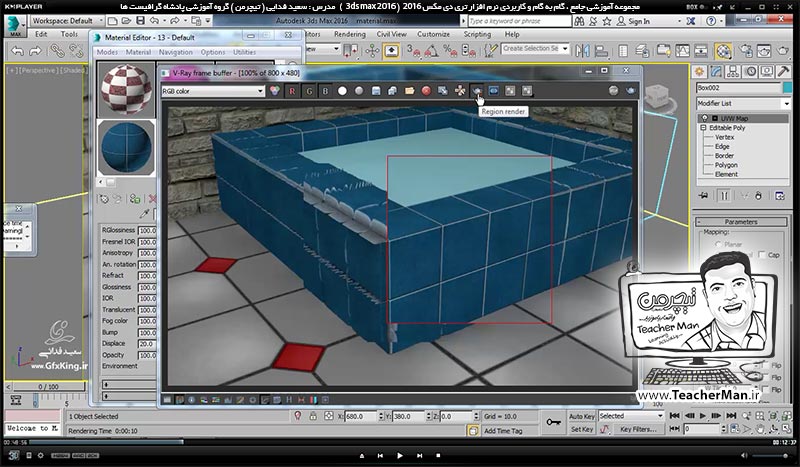Toggle the Auto Key button

pyautogui.click(x=582, y=416)
